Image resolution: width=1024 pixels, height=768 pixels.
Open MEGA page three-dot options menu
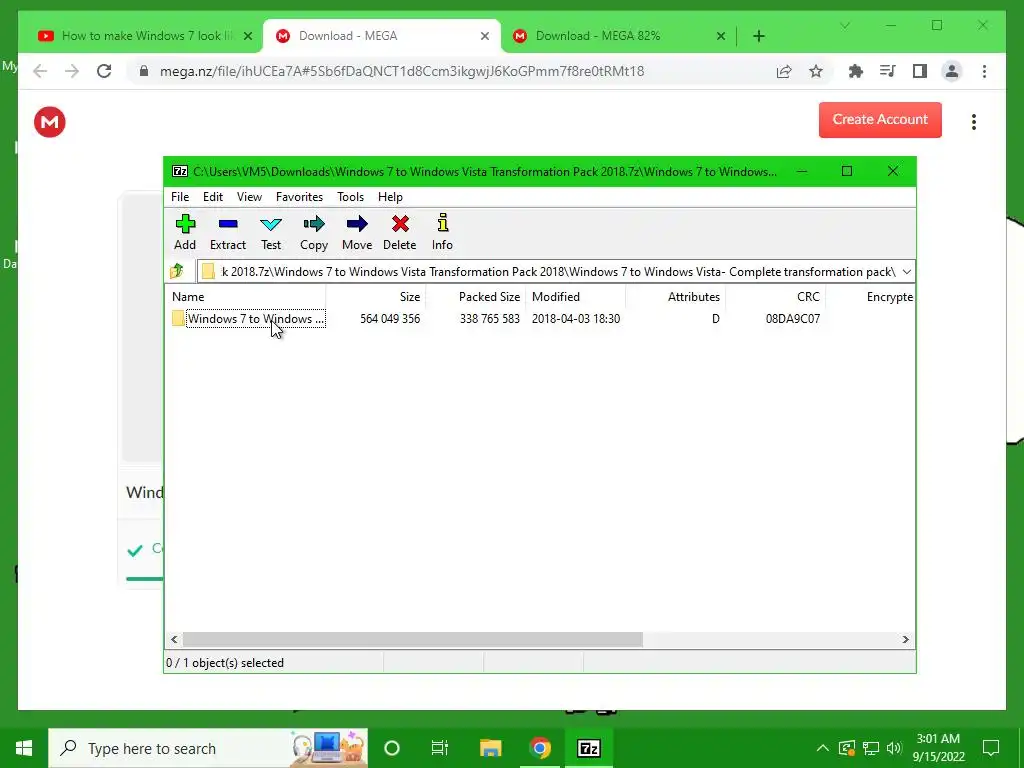tap(974, 122)
